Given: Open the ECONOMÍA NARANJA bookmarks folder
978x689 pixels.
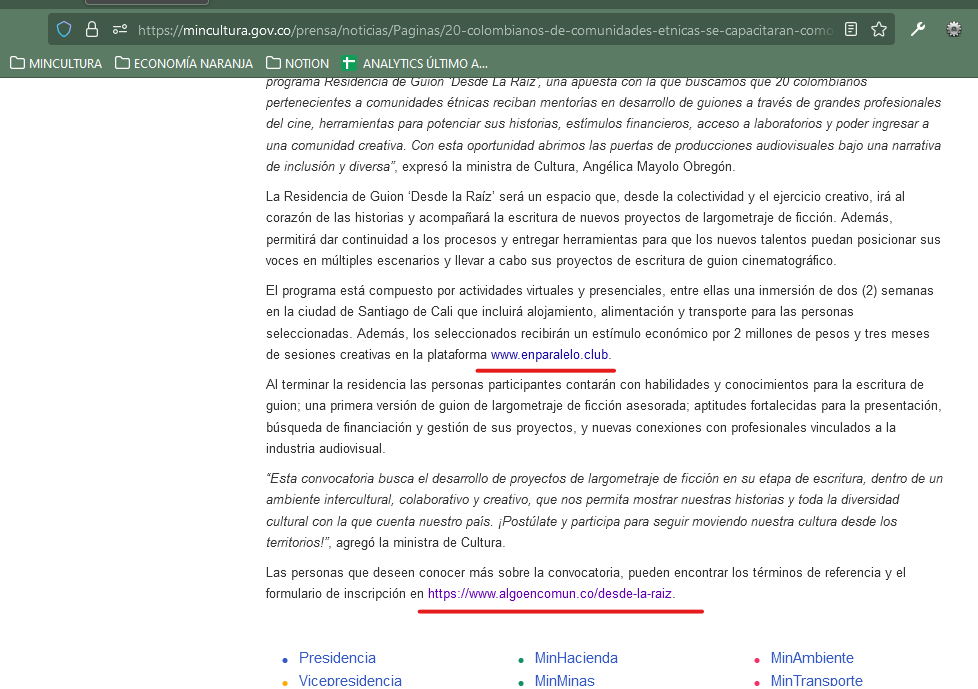Looking at the screenshot, I should coord(184,64).
